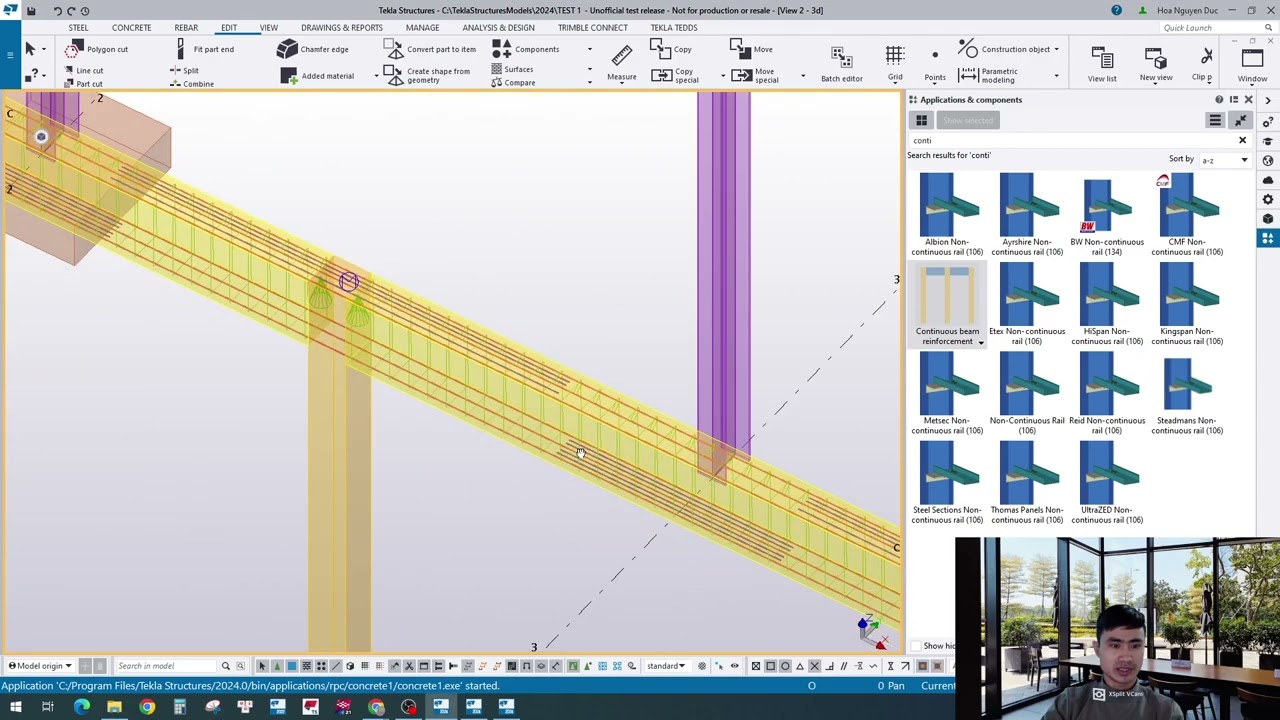Select the Chamfer edge tool
This screenshot has height=720, width=1280.
coord(313,49)
